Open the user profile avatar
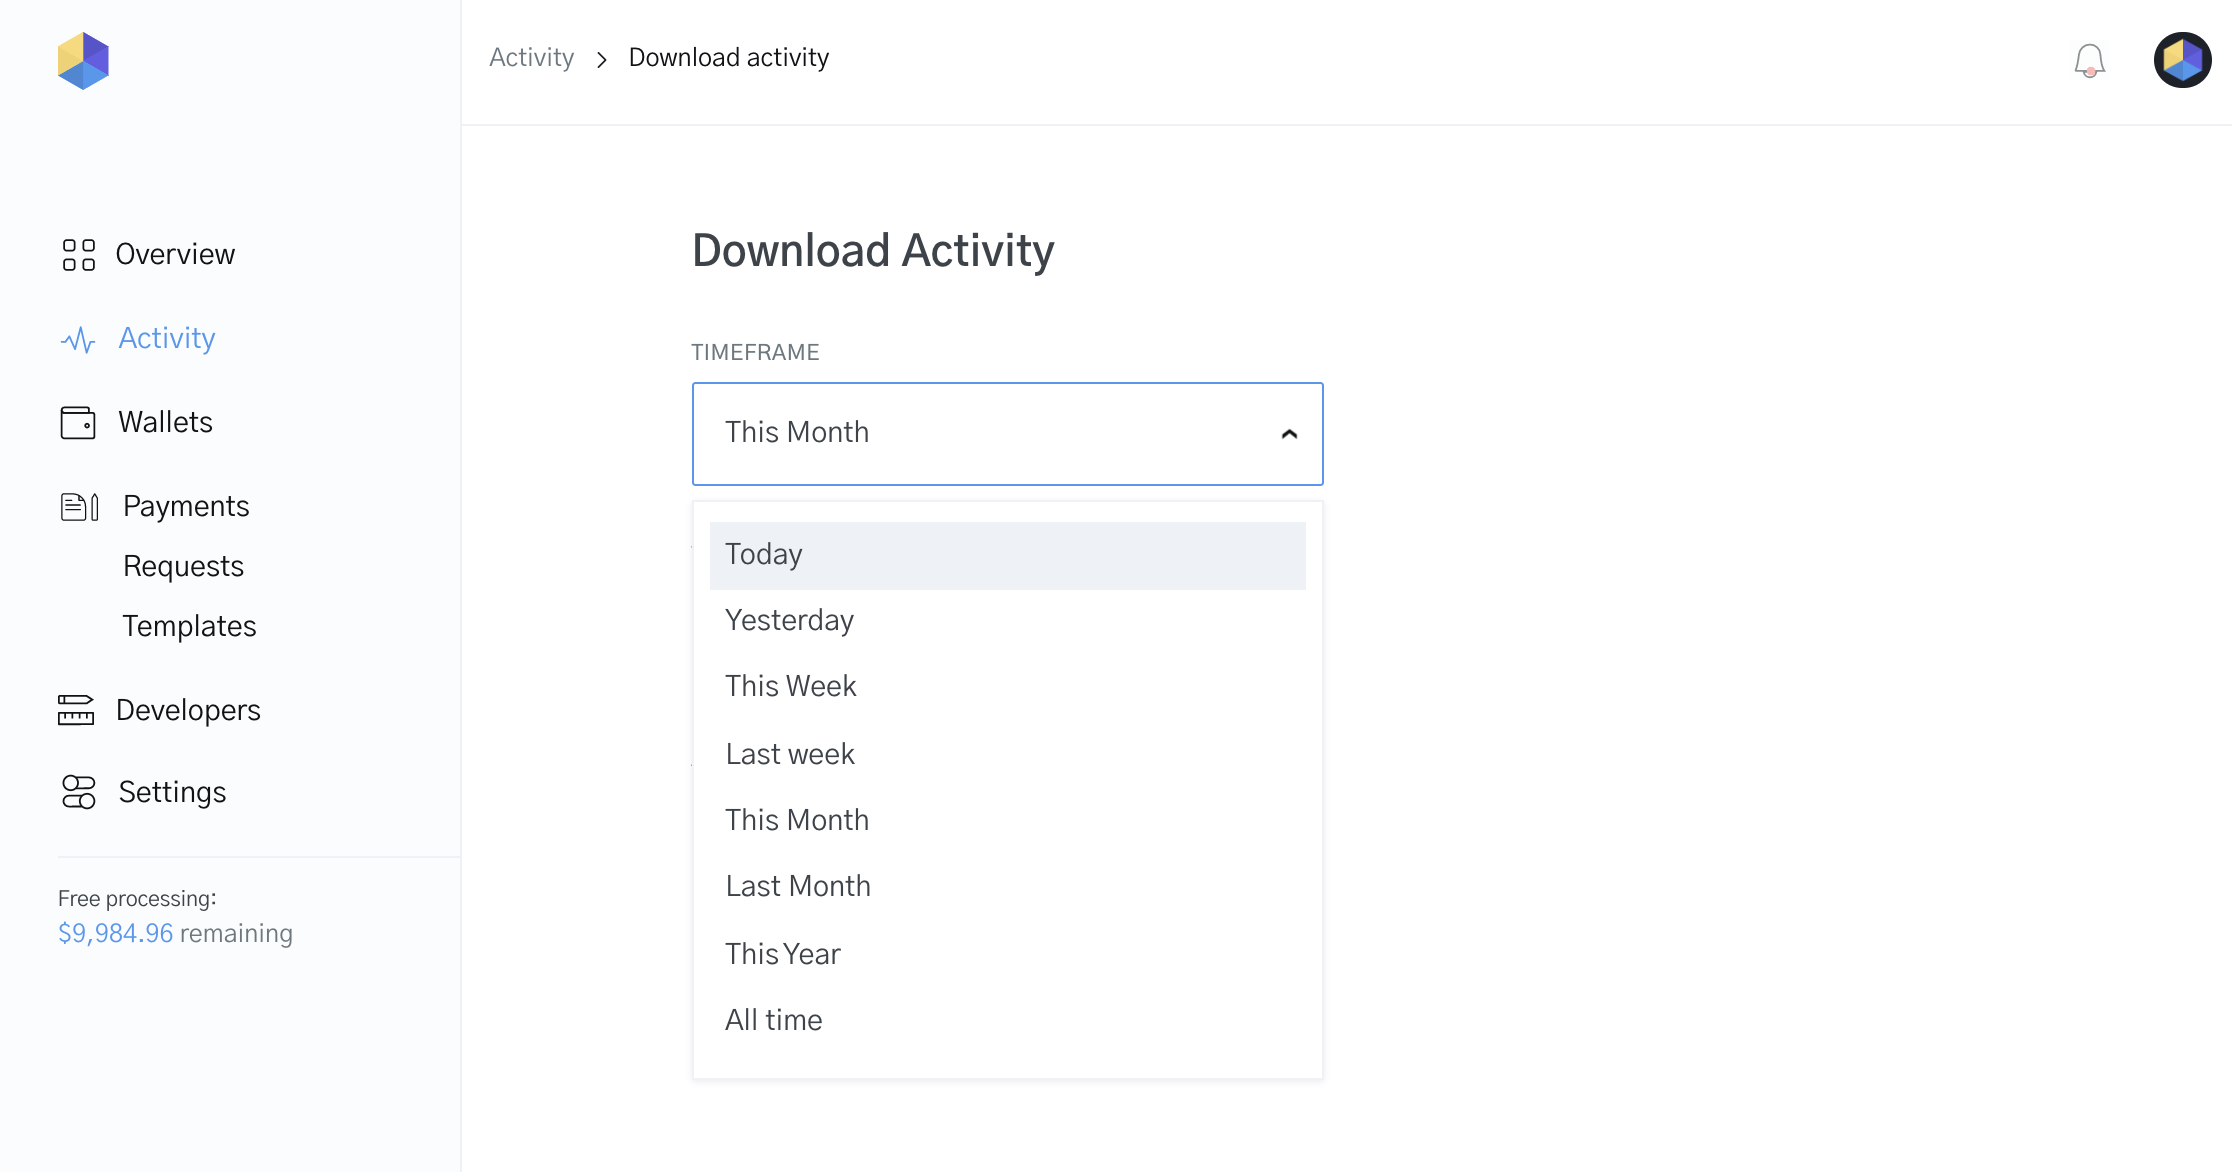Viewport: 2232px width, 1172px height. [x=2182, y=60]
